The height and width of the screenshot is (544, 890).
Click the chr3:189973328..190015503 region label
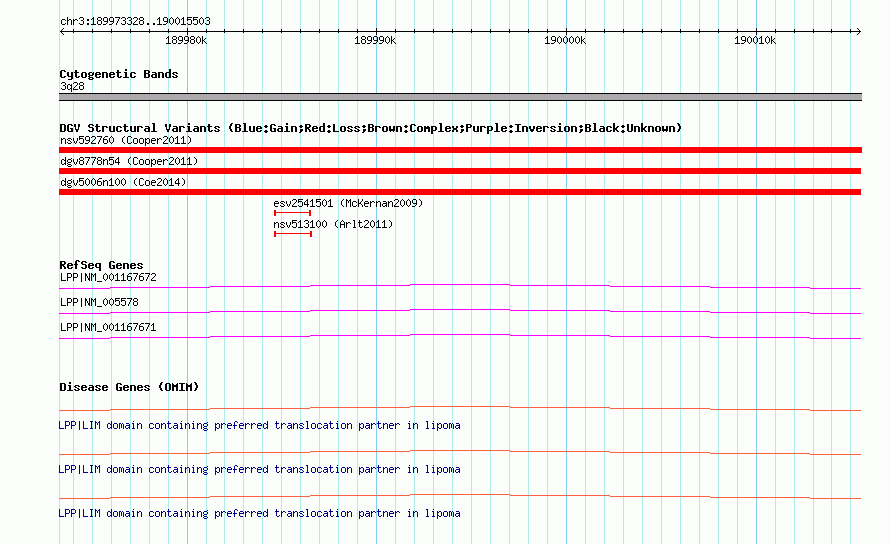[135, 21]
